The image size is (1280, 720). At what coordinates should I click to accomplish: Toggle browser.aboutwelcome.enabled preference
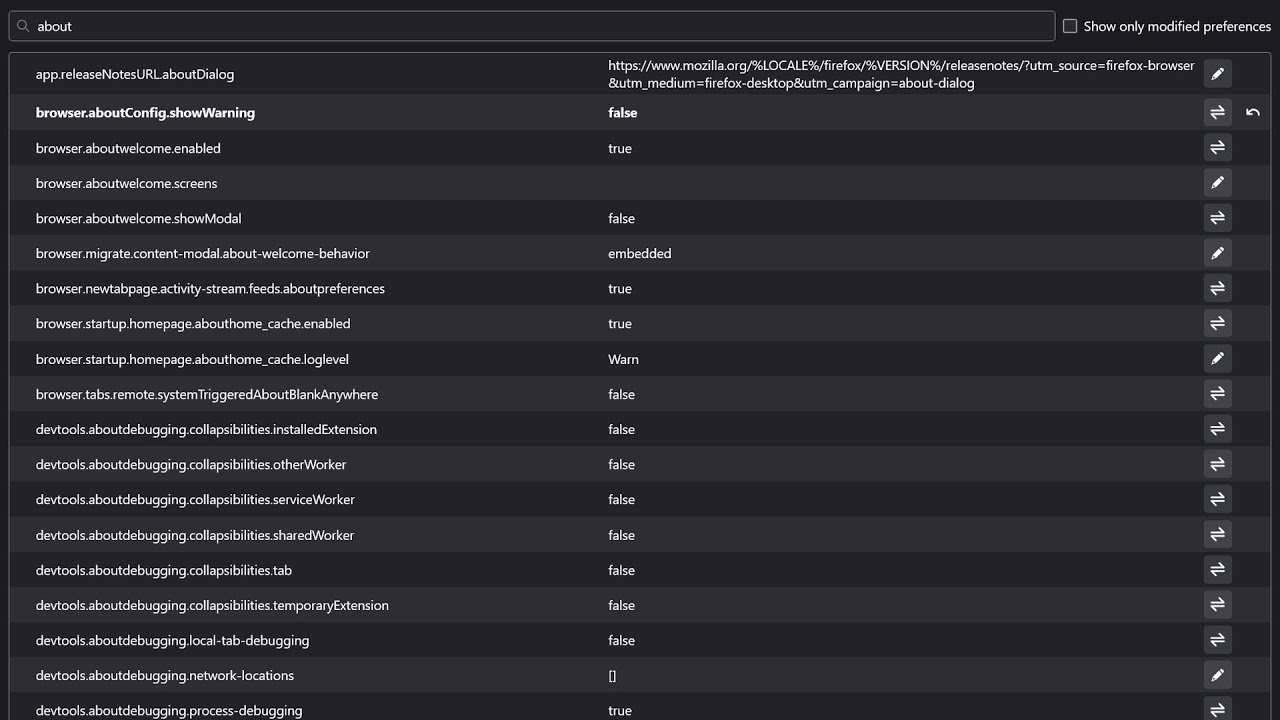click(1217, 148)
